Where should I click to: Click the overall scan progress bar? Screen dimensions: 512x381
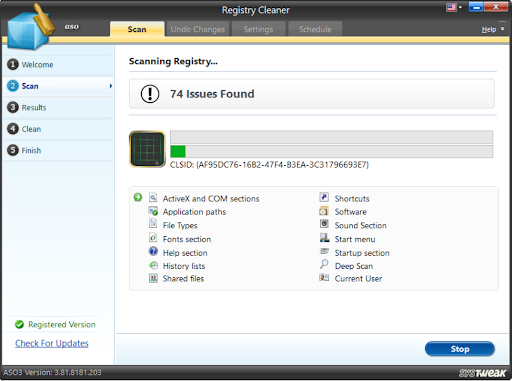click(x=331, y=137)
